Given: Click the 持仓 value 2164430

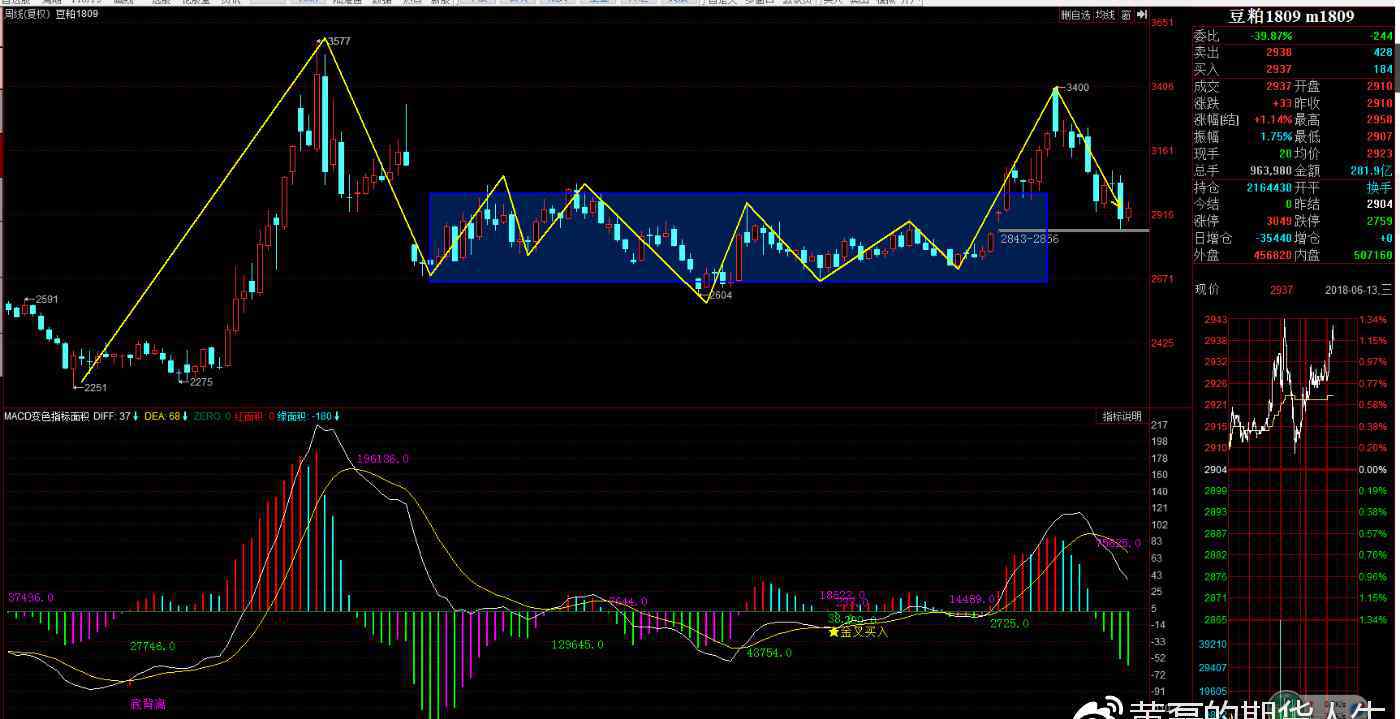Looking at the screenshot, I should coord(1267,188).
